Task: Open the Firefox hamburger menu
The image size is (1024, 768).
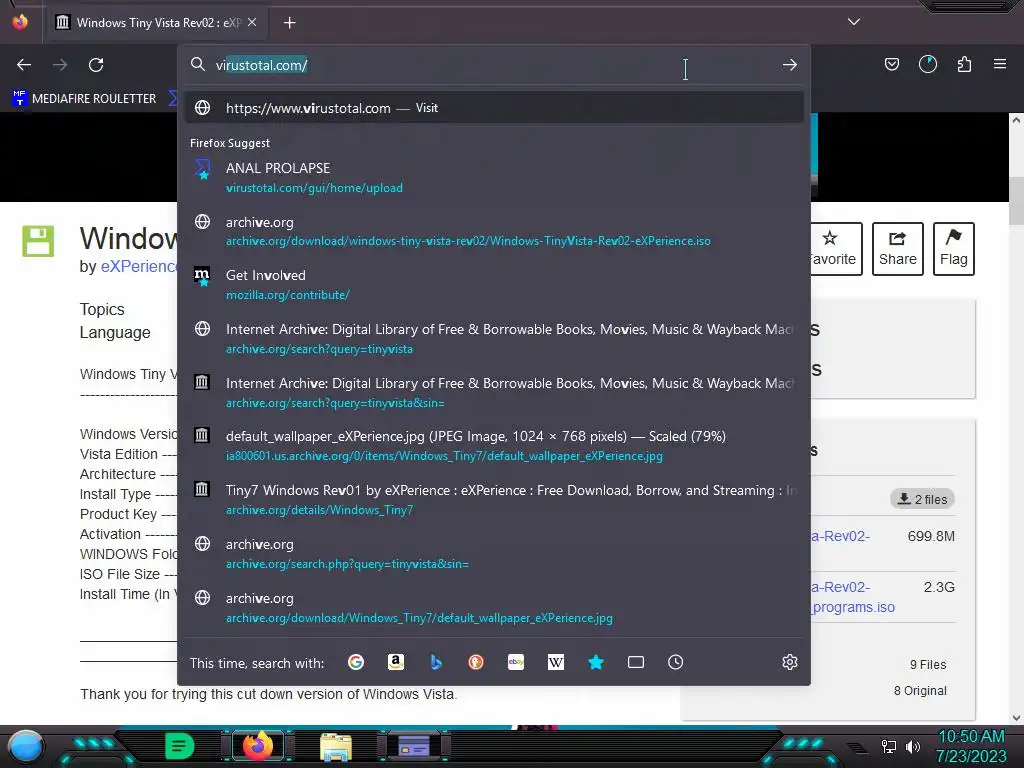Action: (x=1000, y=64)
